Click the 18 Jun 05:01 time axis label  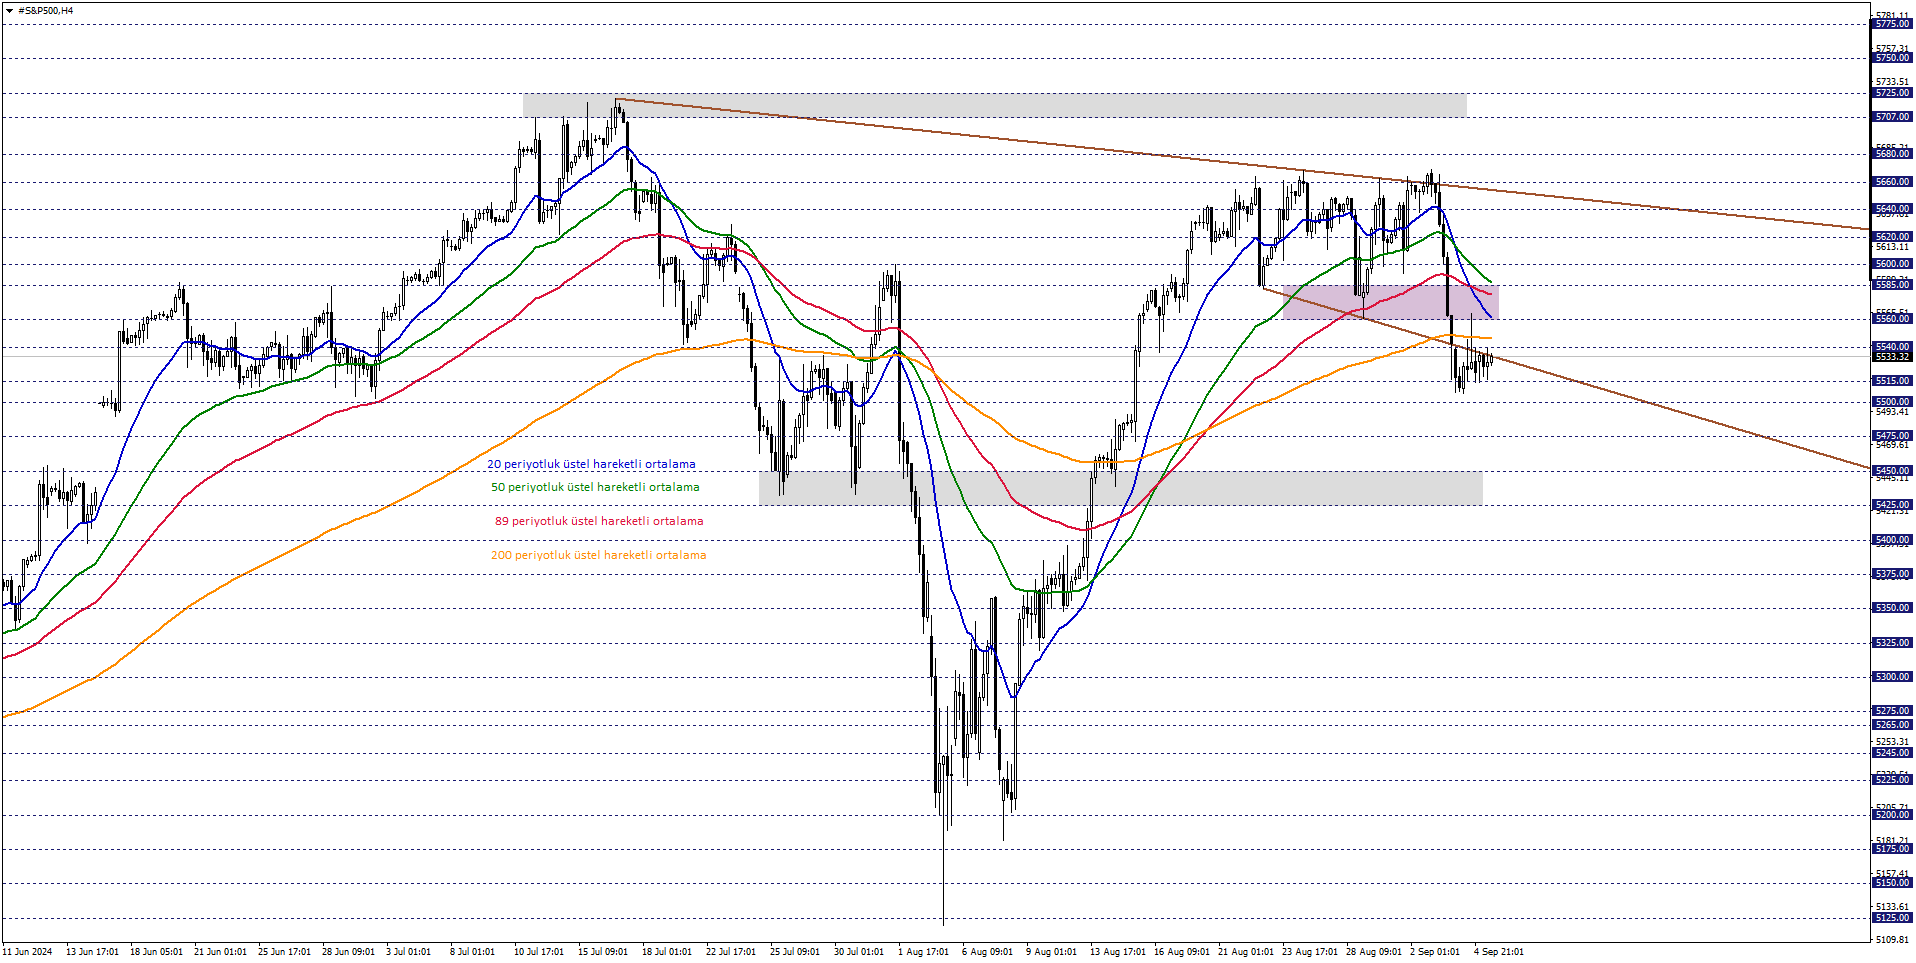[156, 952]
